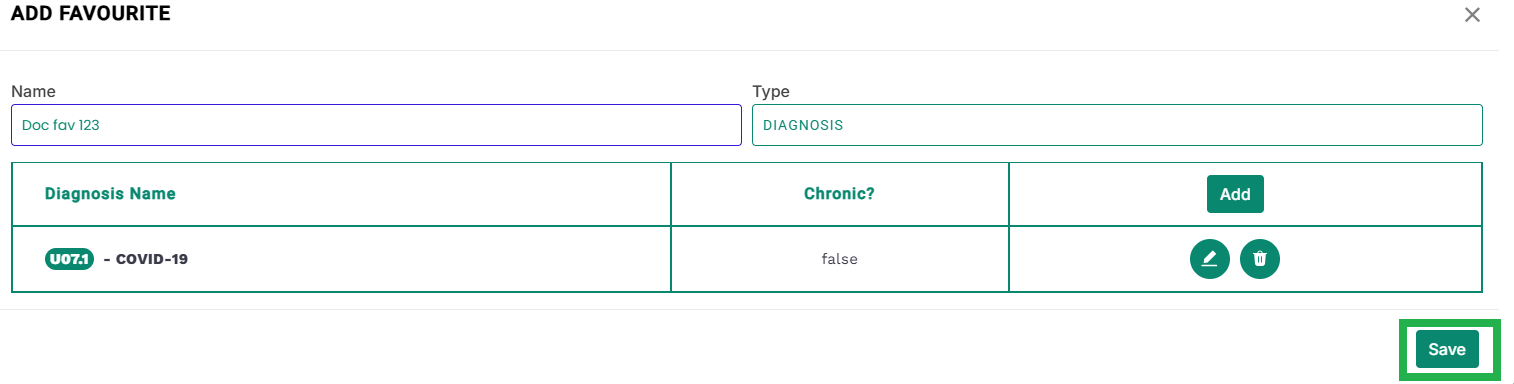Click the empty footer area left of Save

[x=700, y=349]
